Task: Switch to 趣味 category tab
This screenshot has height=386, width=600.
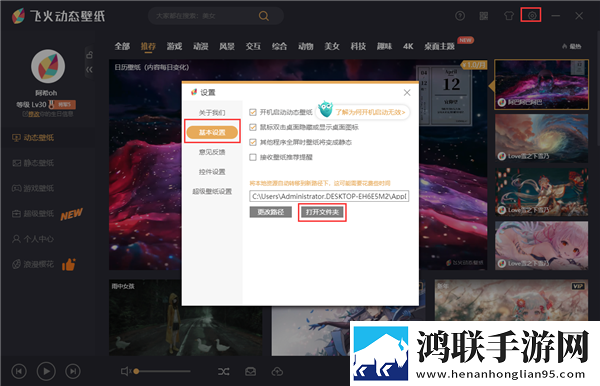Action: (x=384, y=46)
